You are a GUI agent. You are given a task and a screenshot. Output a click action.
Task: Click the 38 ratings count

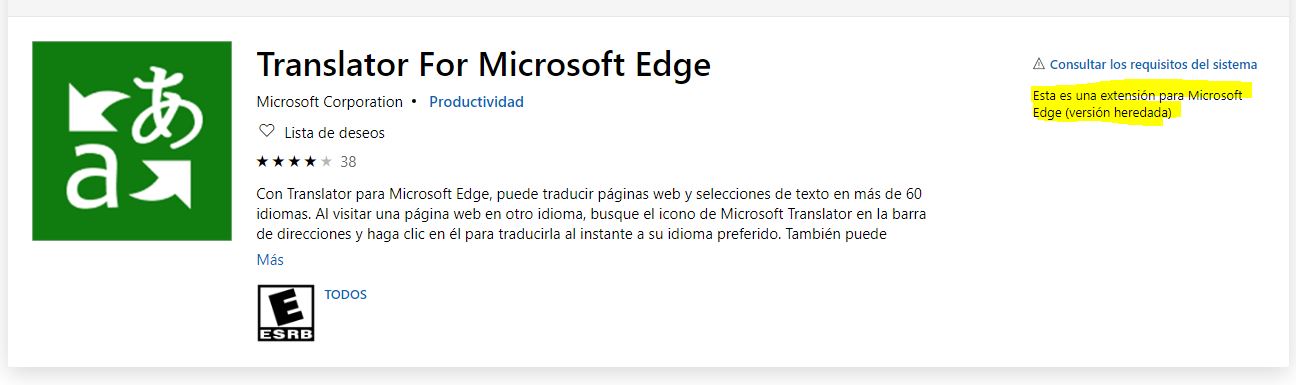(348, 161)
